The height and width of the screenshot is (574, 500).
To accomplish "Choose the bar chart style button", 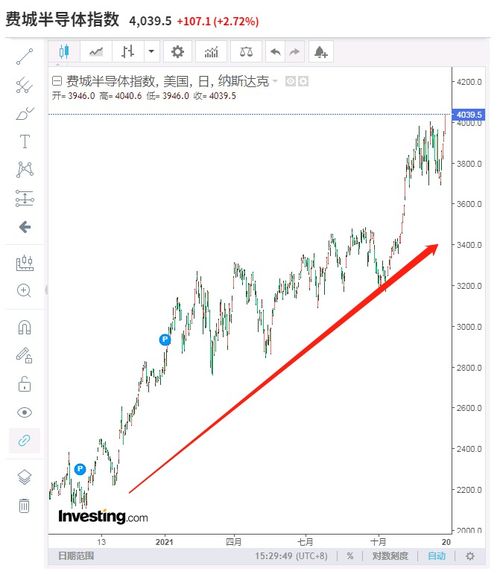I will (128, 52).
